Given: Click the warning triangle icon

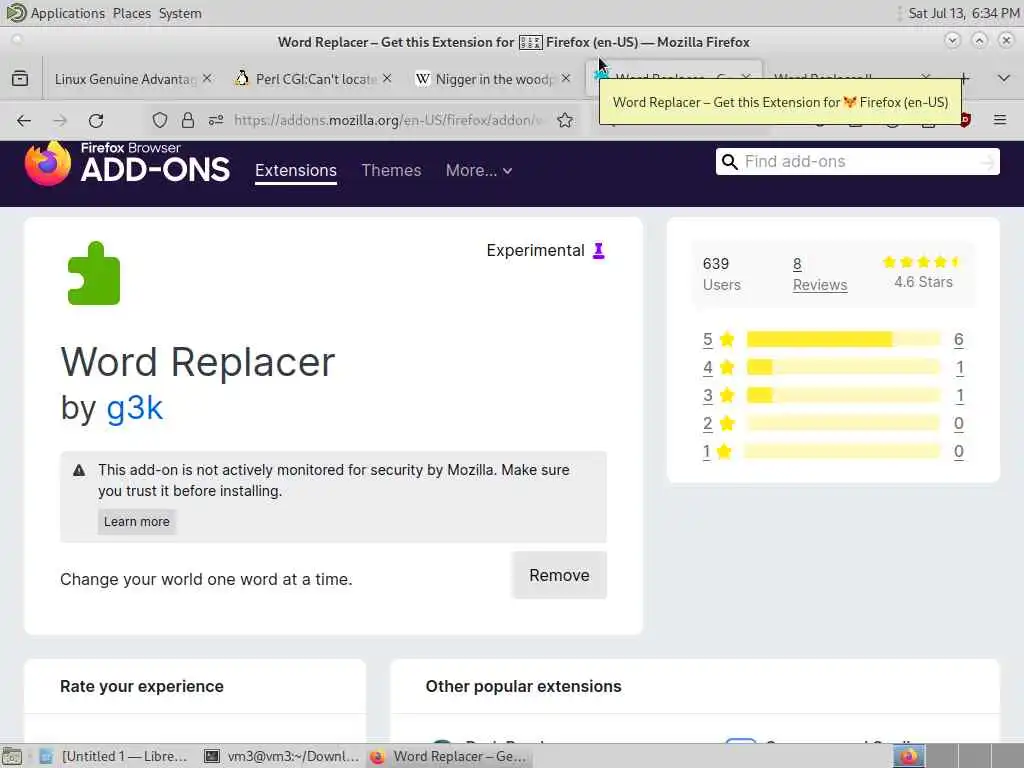Looking at the screenshot, I should pos(79,470).
